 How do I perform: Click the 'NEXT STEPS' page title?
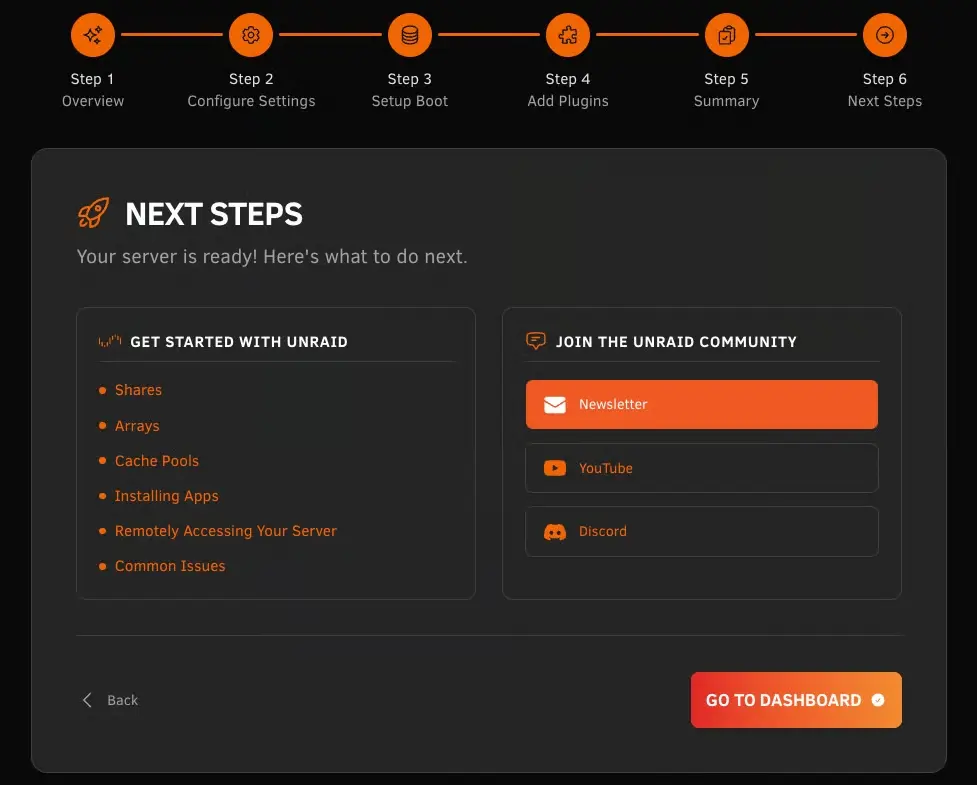click(214, 214)
